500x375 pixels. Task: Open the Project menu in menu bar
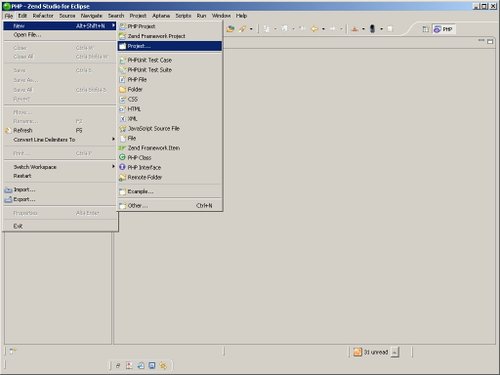pos(138,16)
